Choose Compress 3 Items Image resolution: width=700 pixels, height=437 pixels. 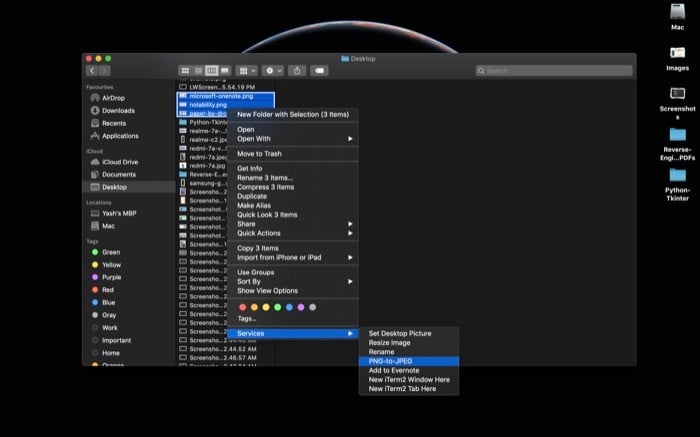293,187
